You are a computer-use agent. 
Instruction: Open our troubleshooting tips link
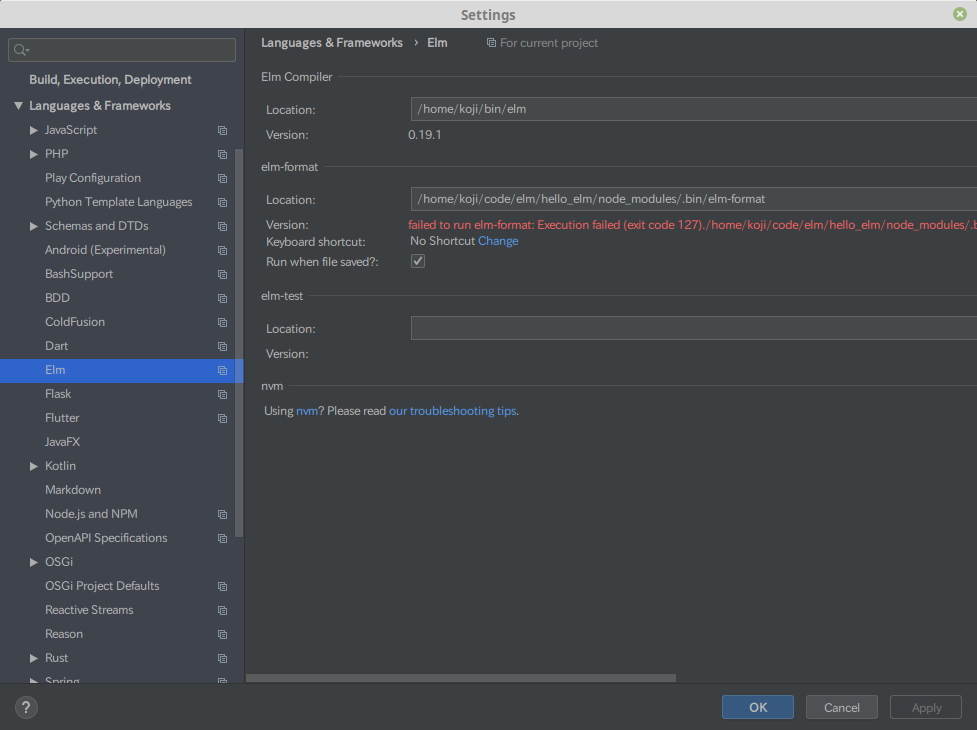(x=452, y=411)
